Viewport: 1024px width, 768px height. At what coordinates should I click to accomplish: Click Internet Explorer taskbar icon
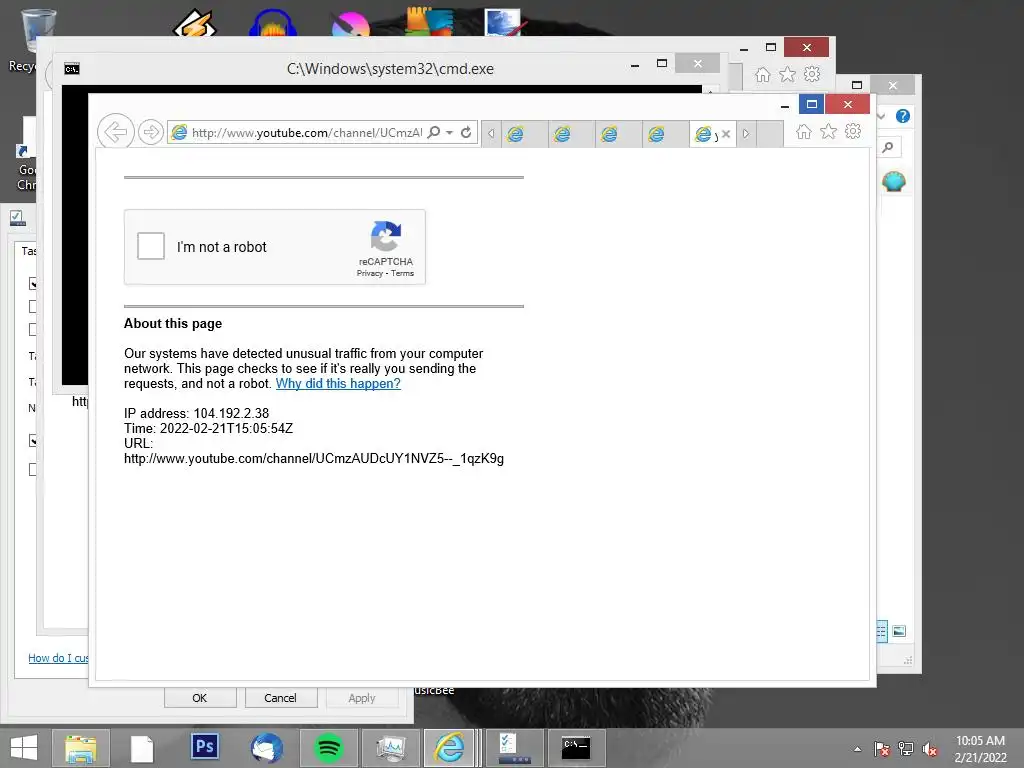tap(449, 748)
